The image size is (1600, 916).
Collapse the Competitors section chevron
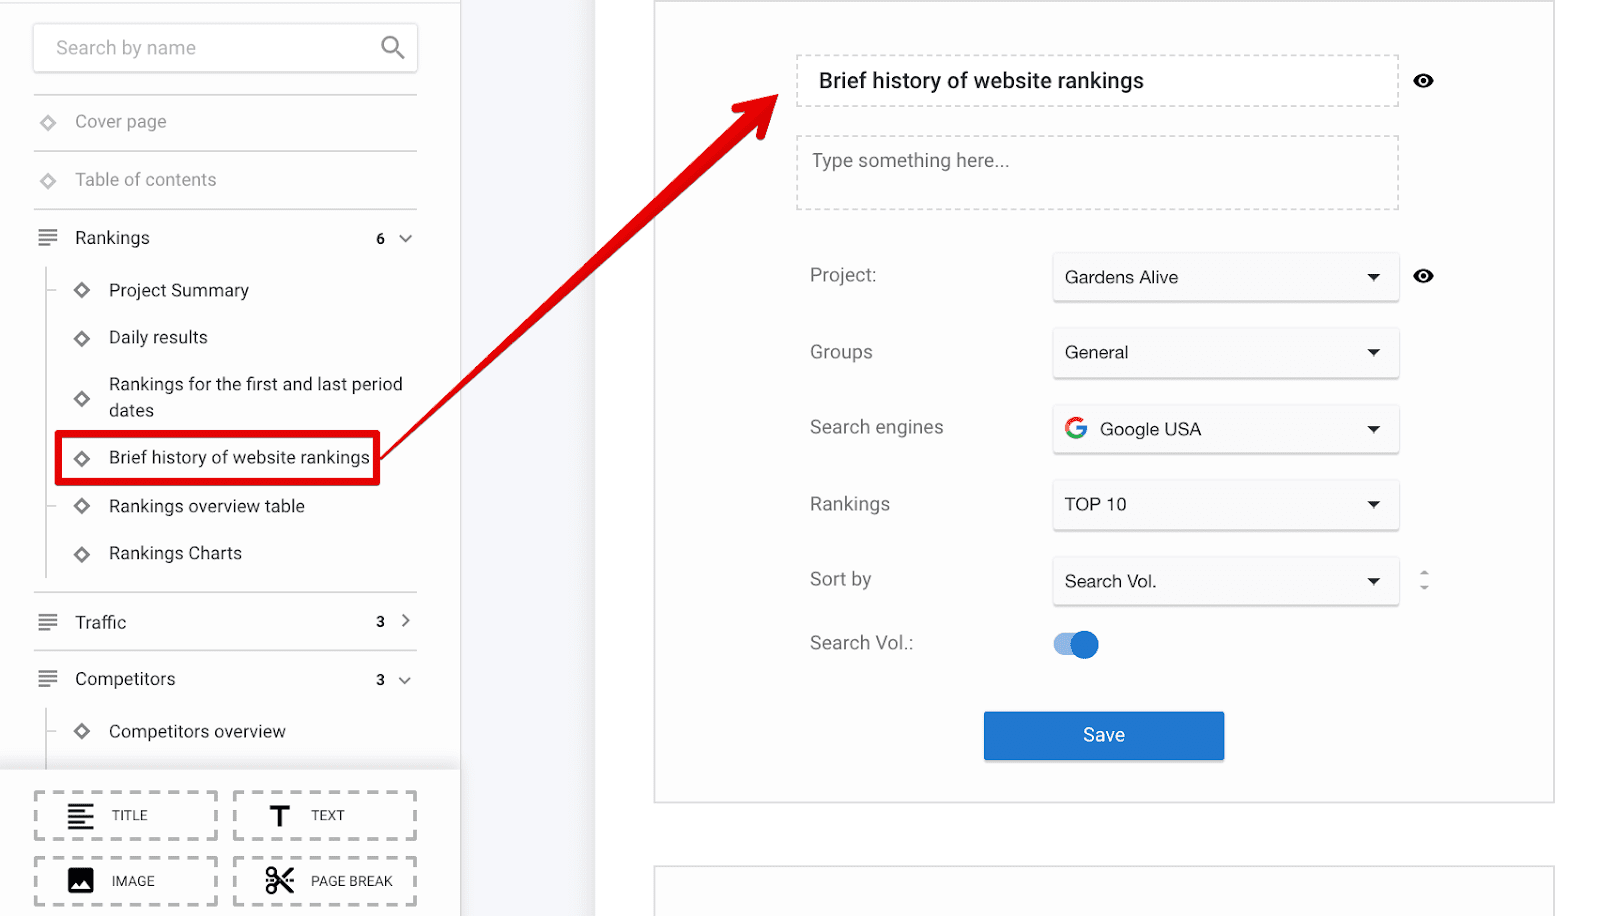[x=405, y=680]
